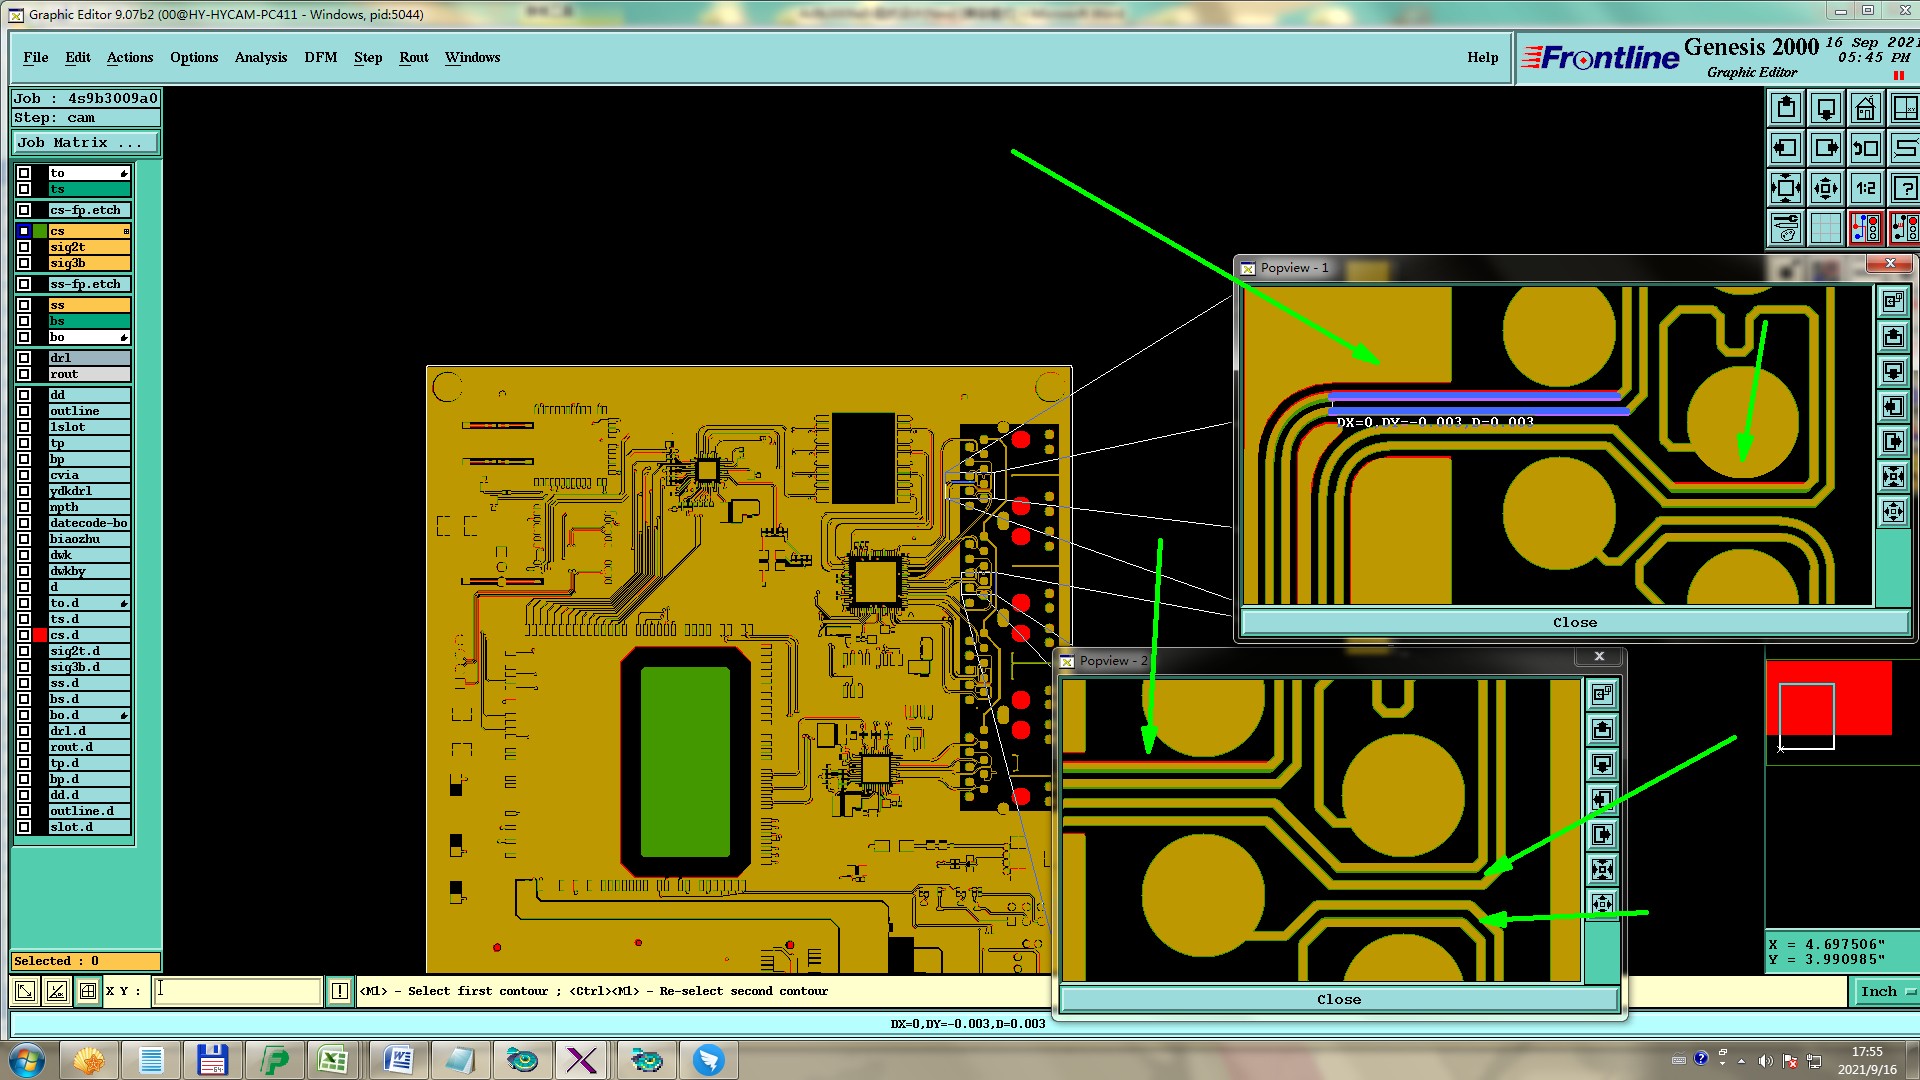Toggle the grid display icon
Viewport: 1920px width, 1080px height.
point(1825,228)
